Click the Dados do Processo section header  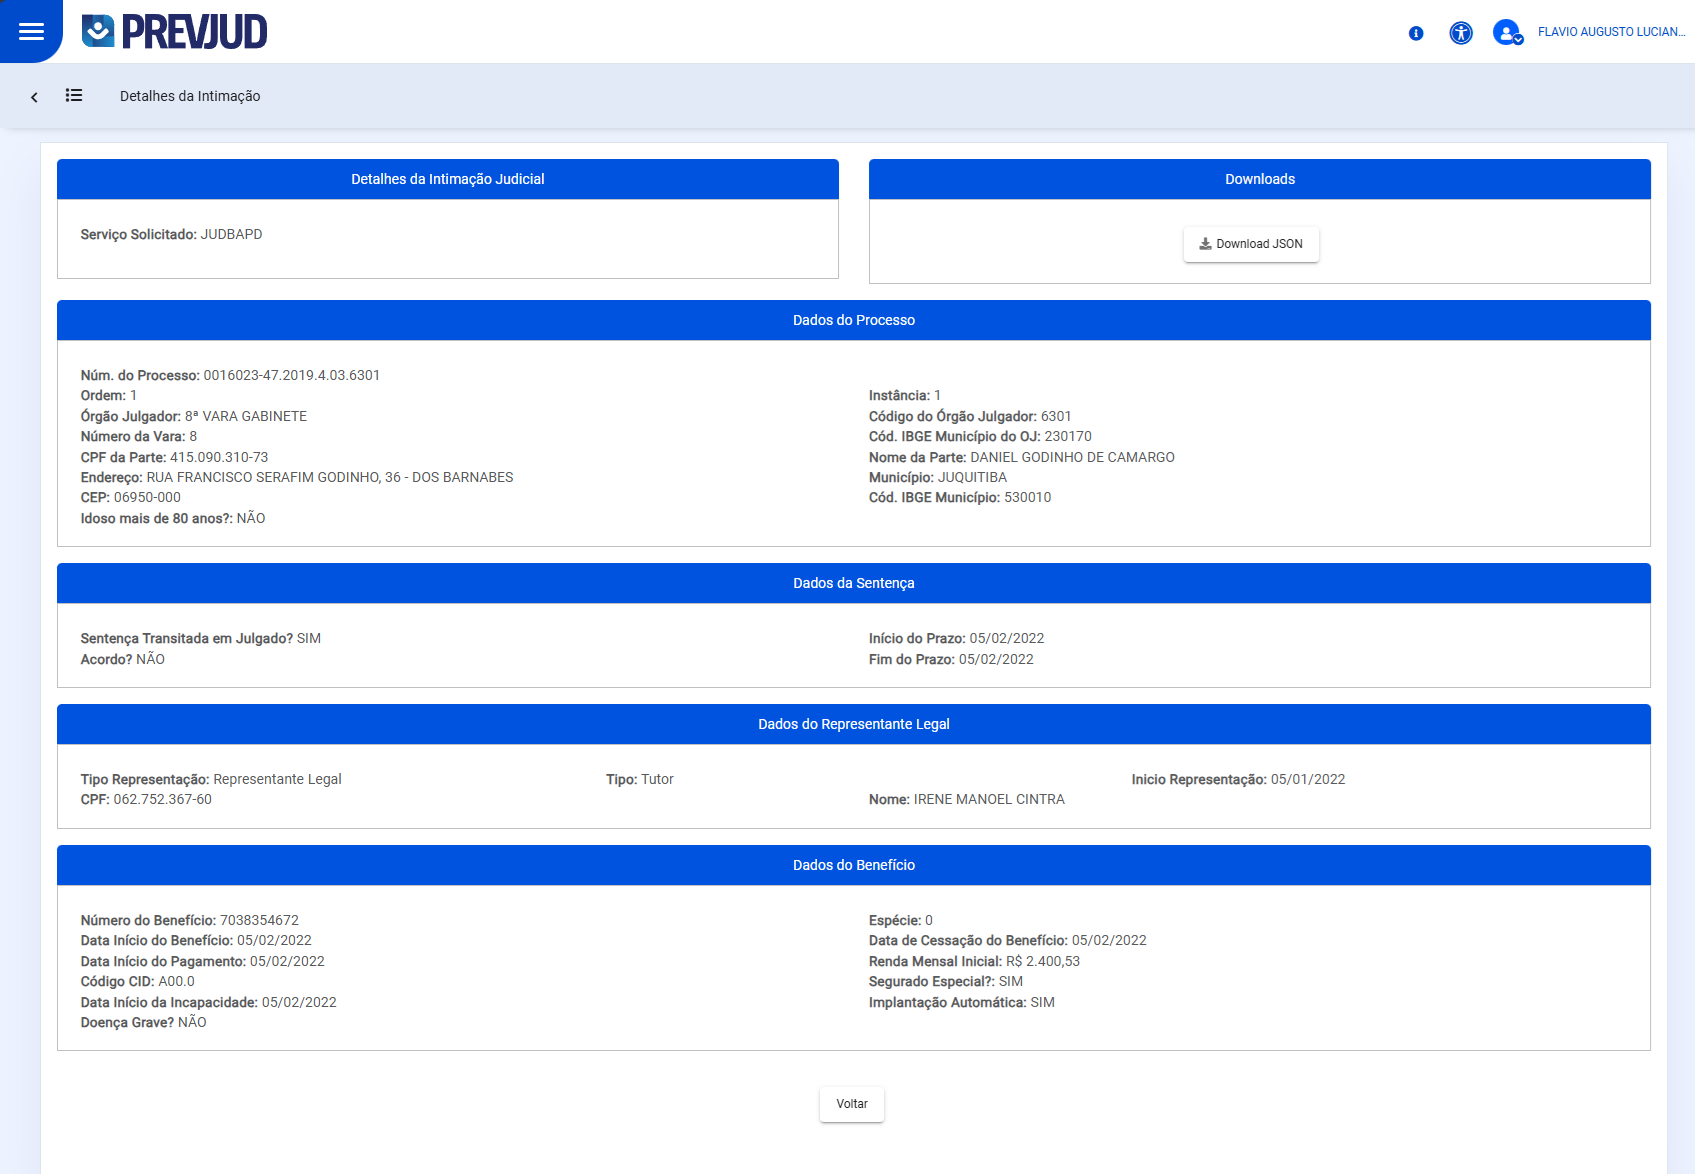click(853, 320)
